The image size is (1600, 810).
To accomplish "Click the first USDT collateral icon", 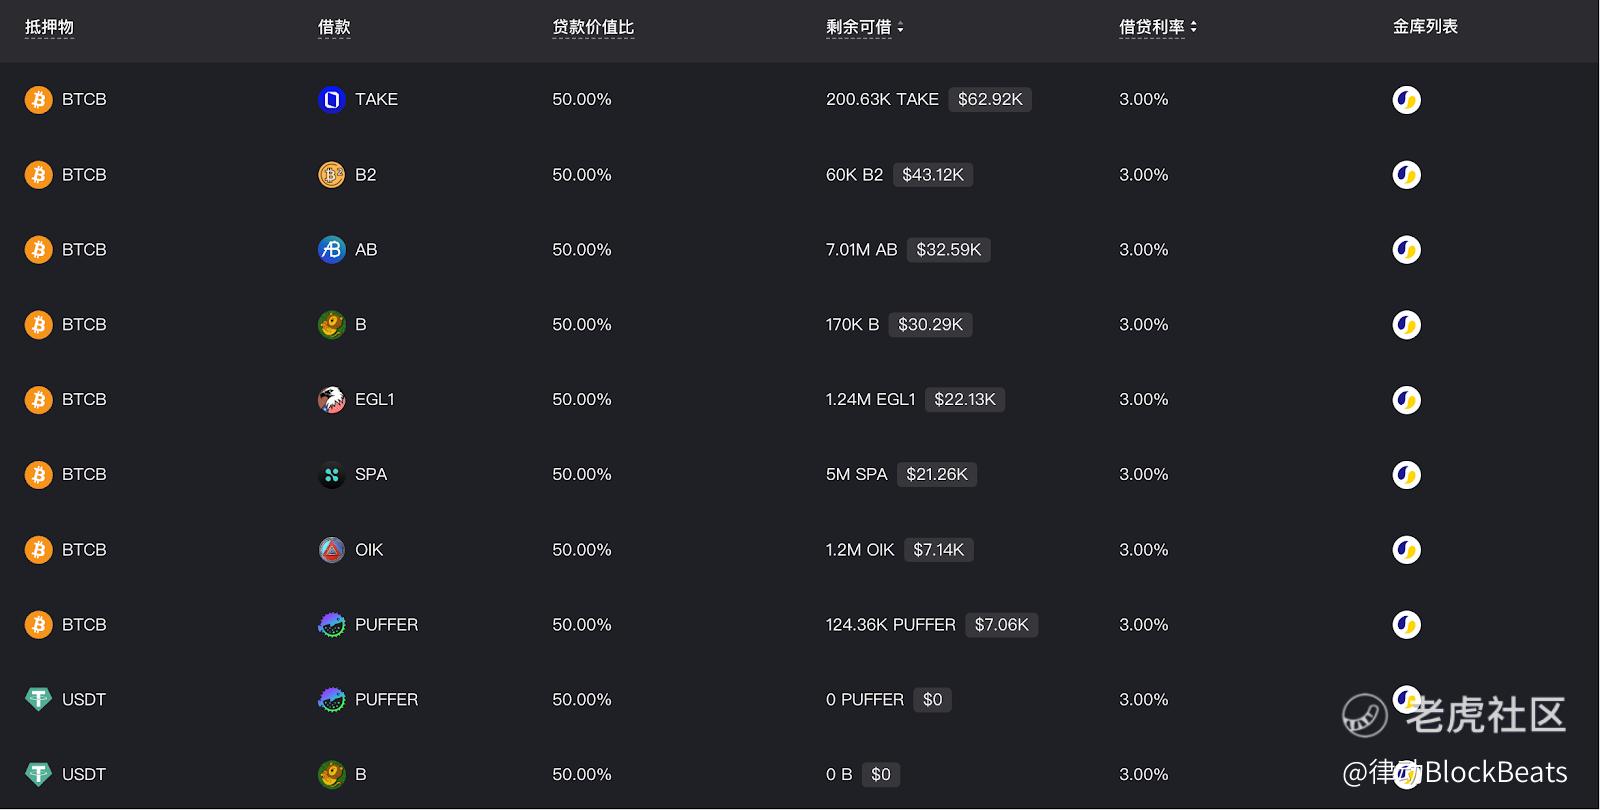I will pyautogui.click(x=38, y=700).
